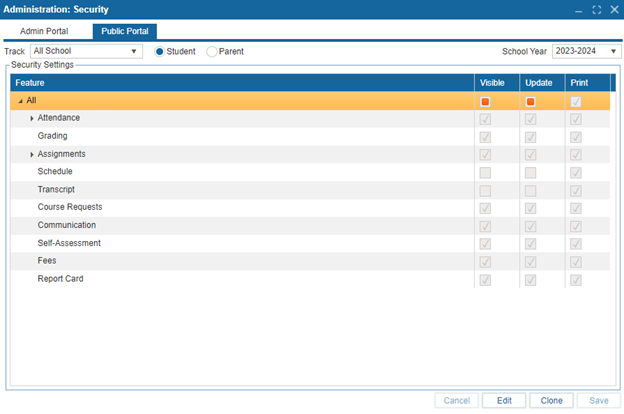
Task: Open the School Year dropdown
Action: coord(613,51)
